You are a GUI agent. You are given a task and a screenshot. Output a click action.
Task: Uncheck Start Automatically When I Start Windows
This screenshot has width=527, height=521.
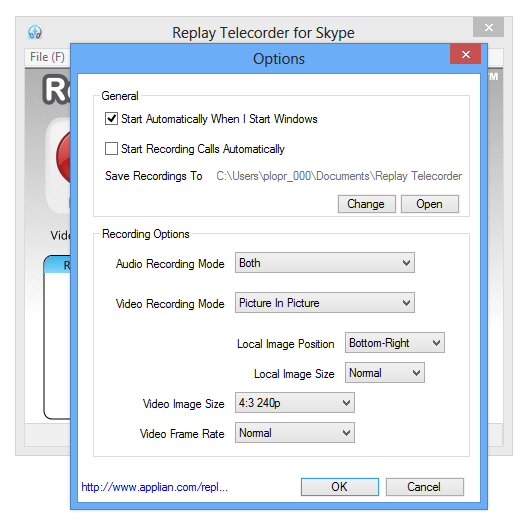pyautogui.click(x=111, y=119)
